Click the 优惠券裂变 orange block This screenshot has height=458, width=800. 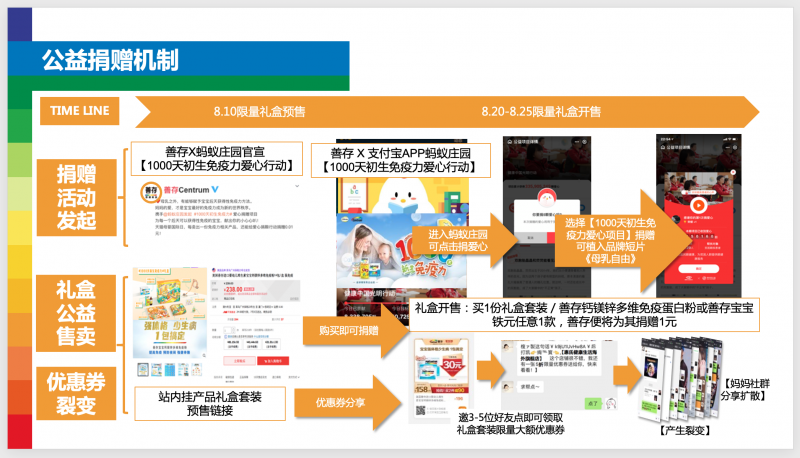76,393
